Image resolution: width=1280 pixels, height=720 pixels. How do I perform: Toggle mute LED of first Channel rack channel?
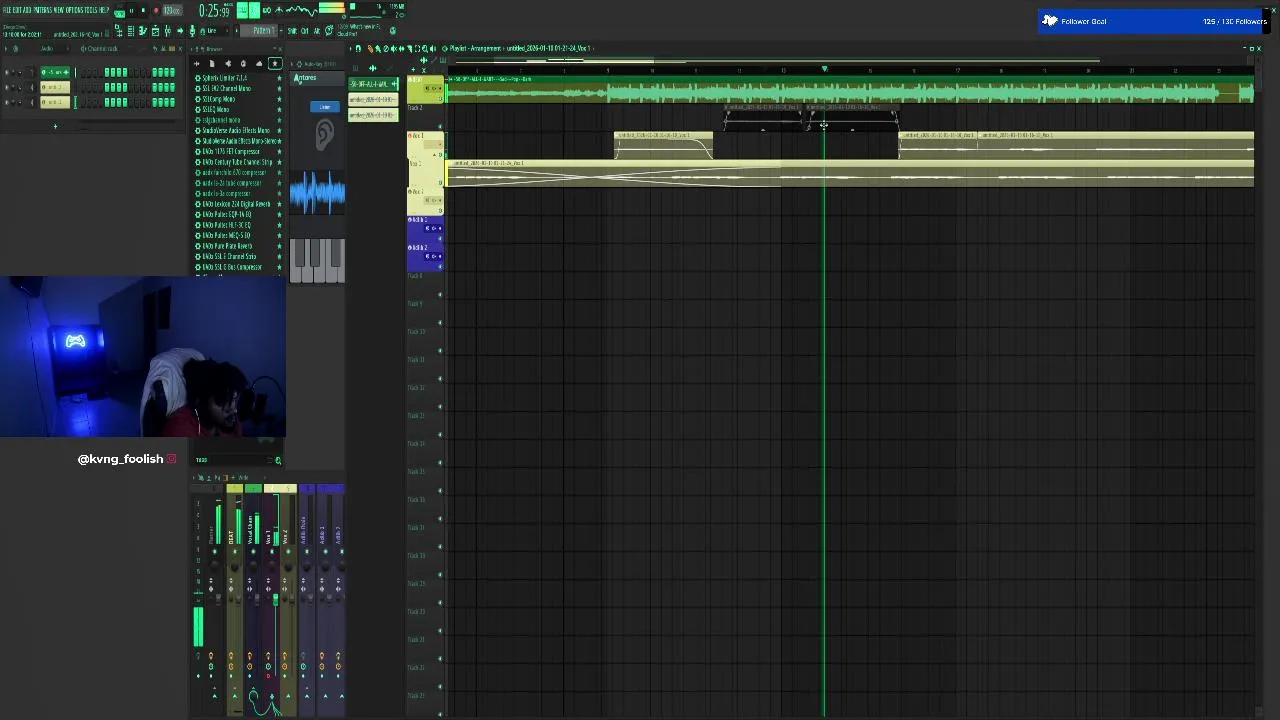pyautogui.click(x=7, y=72)
